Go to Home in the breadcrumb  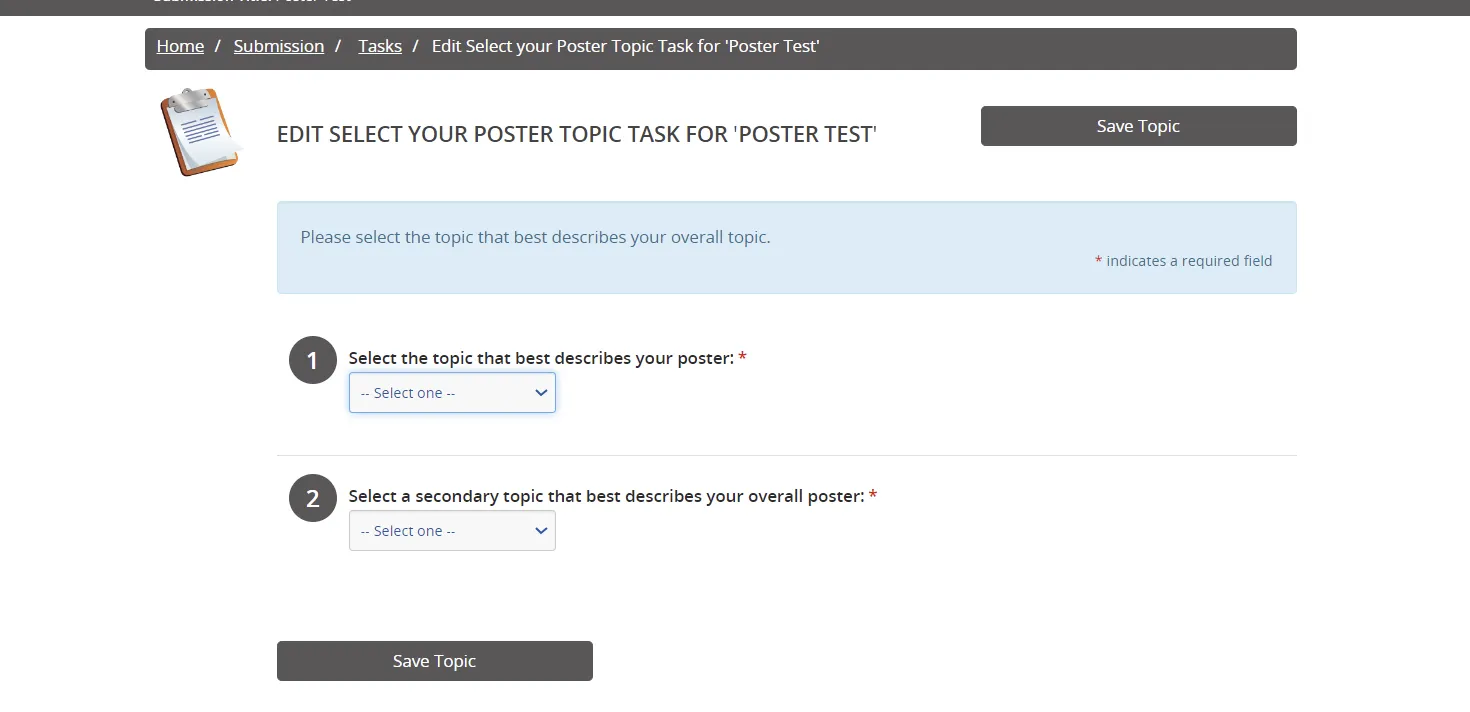pos(180,46)
